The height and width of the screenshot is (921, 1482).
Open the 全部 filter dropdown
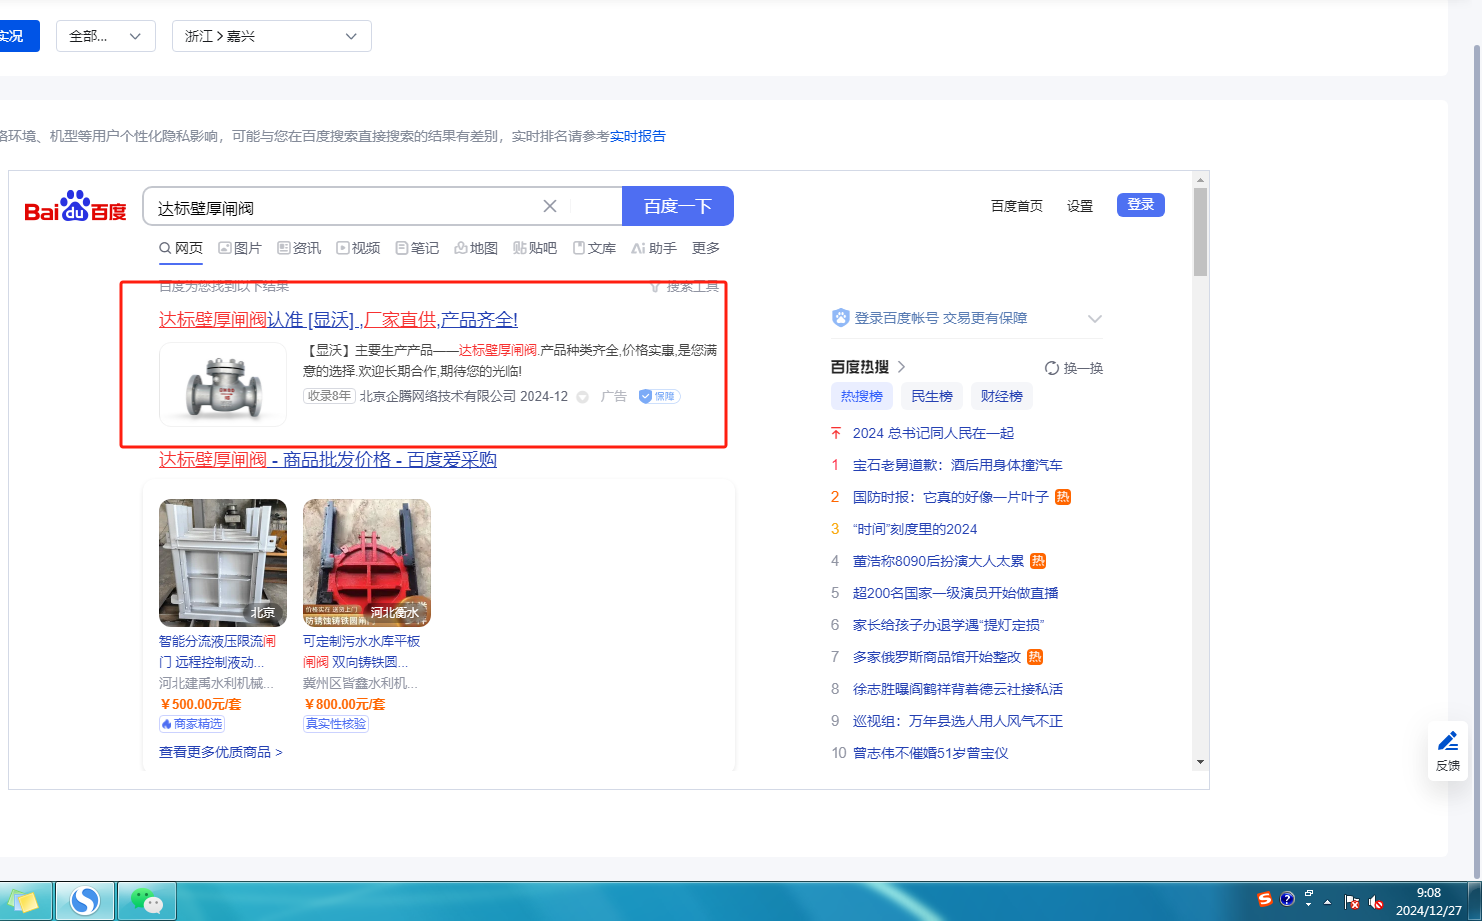[105, 36]
